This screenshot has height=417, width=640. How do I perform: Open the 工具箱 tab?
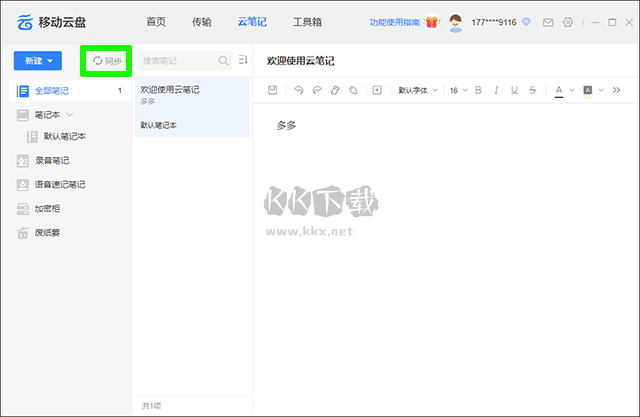[x=306, y=21]
